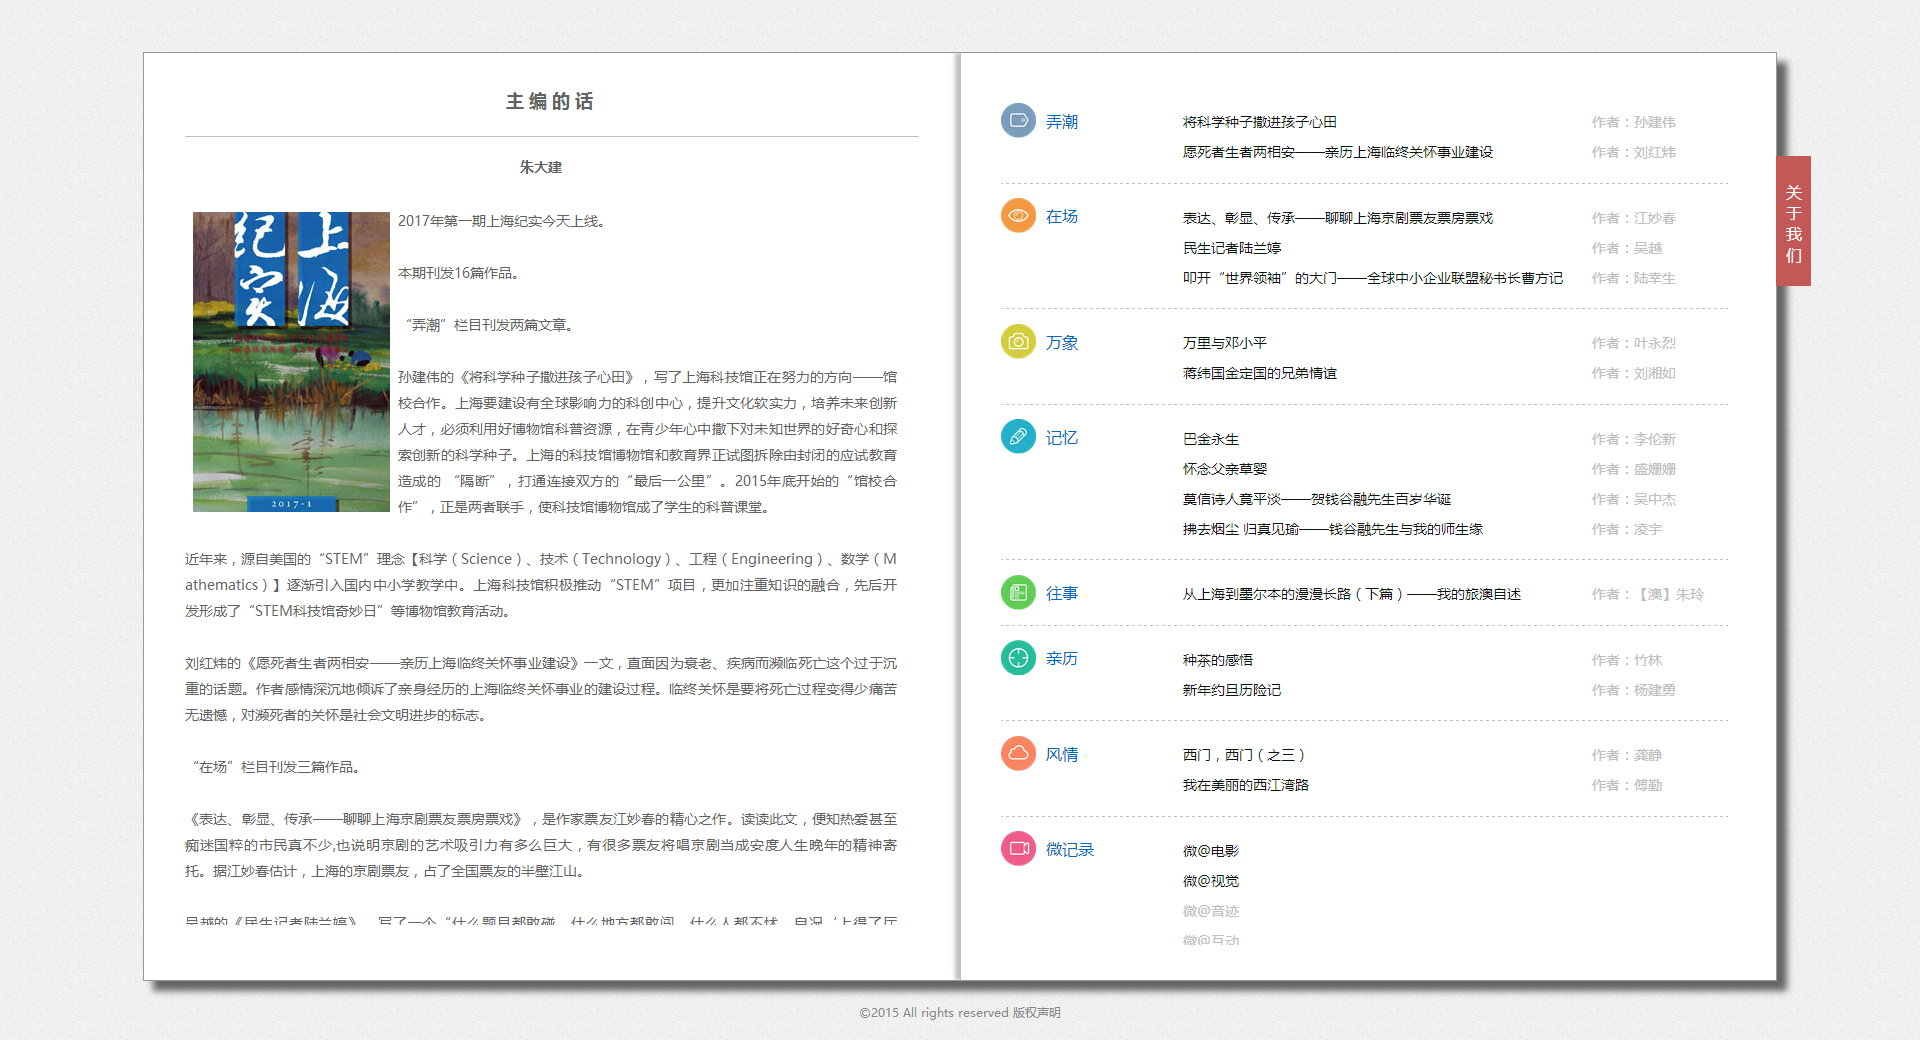Open the red 关于我们 side tab

[x=1794, y=221]
